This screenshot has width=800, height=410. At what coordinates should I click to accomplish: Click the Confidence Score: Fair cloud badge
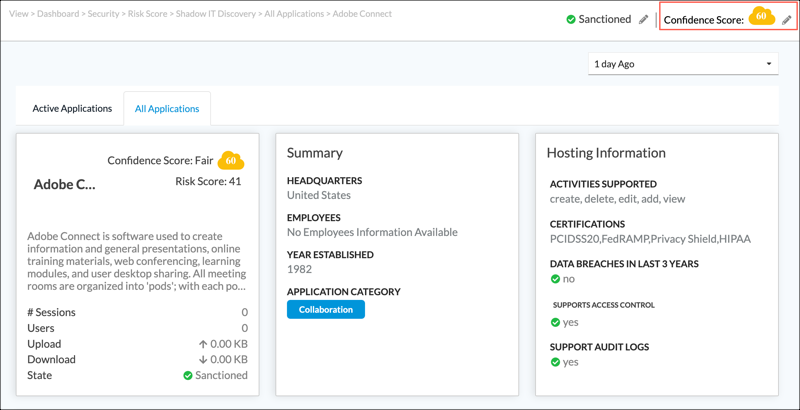click(x=231, y=161)
